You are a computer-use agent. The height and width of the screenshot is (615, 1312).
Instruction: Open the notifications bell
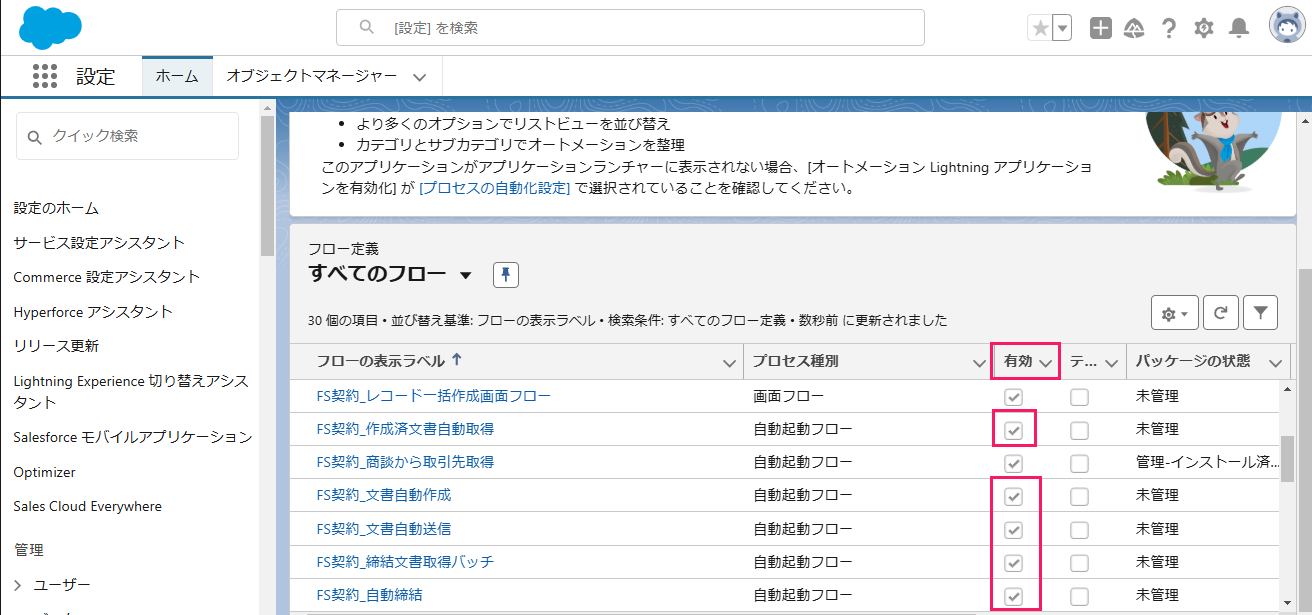pyautogui.click(x=1239, y=28)
